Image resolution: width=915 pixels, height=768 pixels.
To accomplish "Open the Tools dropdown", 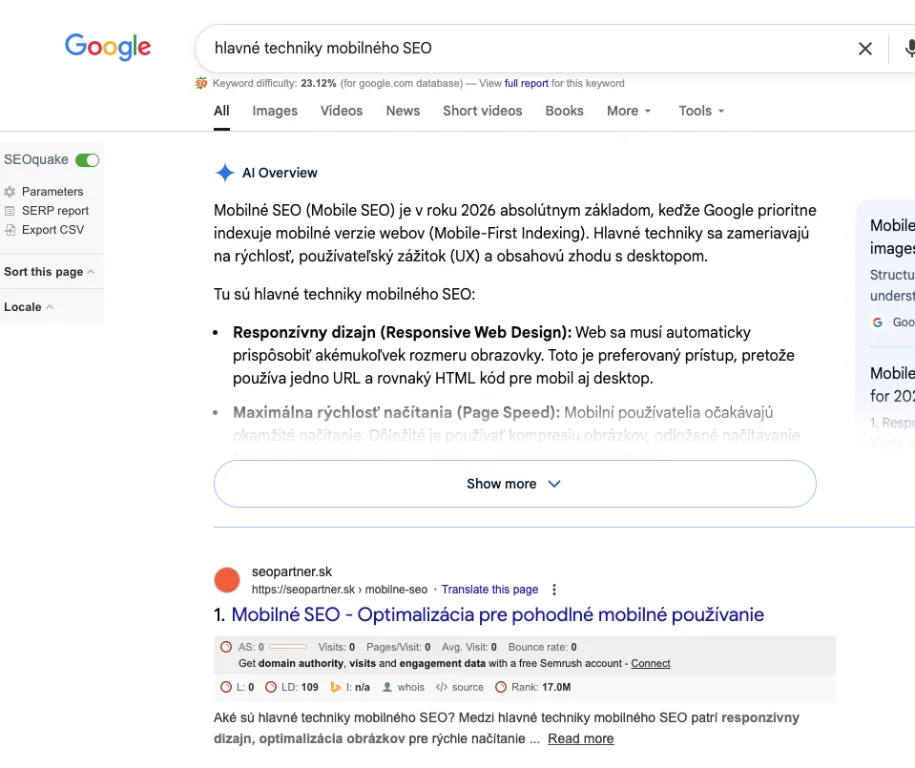I will point(701,111).
